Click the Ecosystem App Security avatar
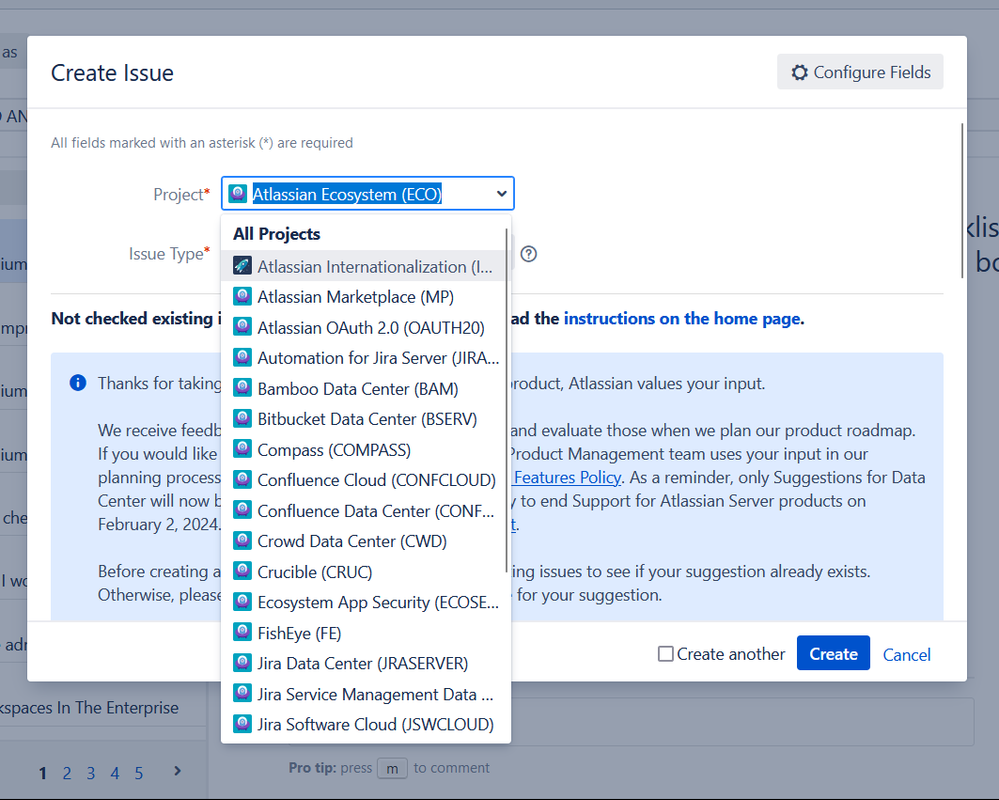Screen dimensions: 999x800 click(242, 602)
